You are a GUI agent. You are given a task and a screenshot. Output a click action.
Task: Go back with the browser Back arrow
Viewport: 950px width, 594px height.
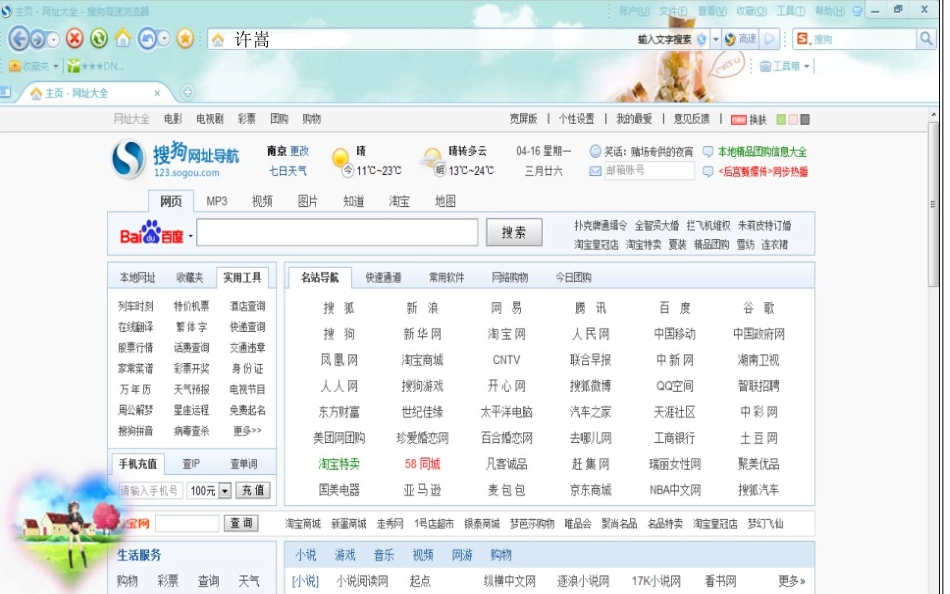tap(19, 39)
